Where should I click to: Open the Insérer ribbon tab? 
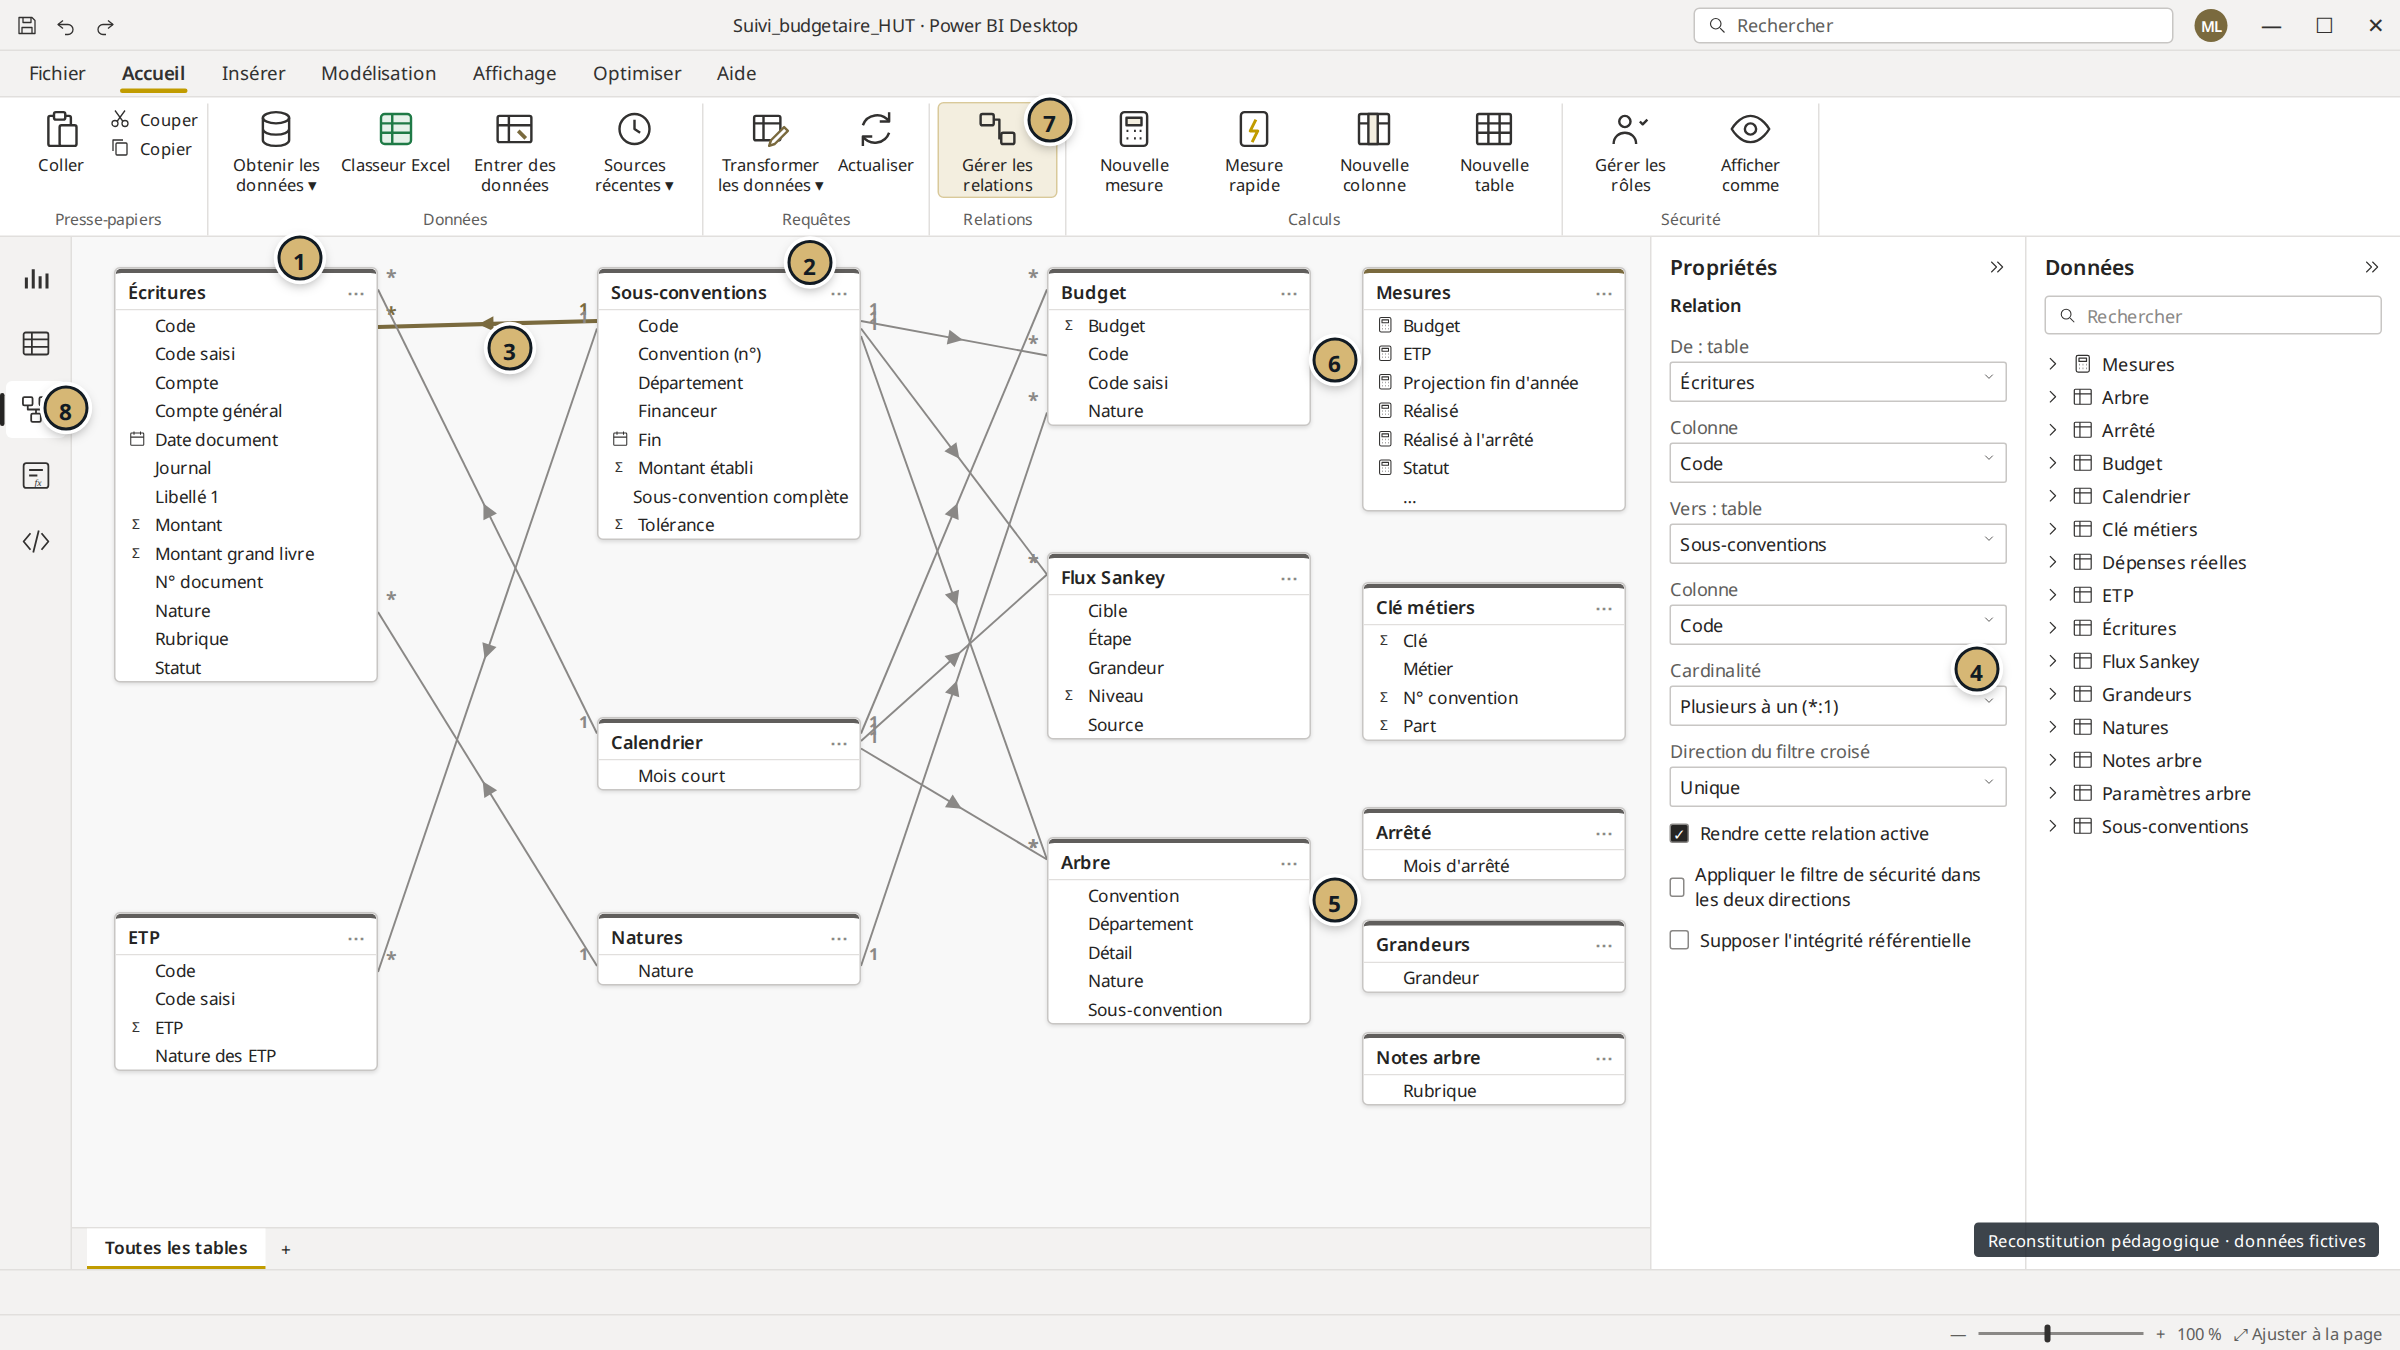tap(253, 73)
